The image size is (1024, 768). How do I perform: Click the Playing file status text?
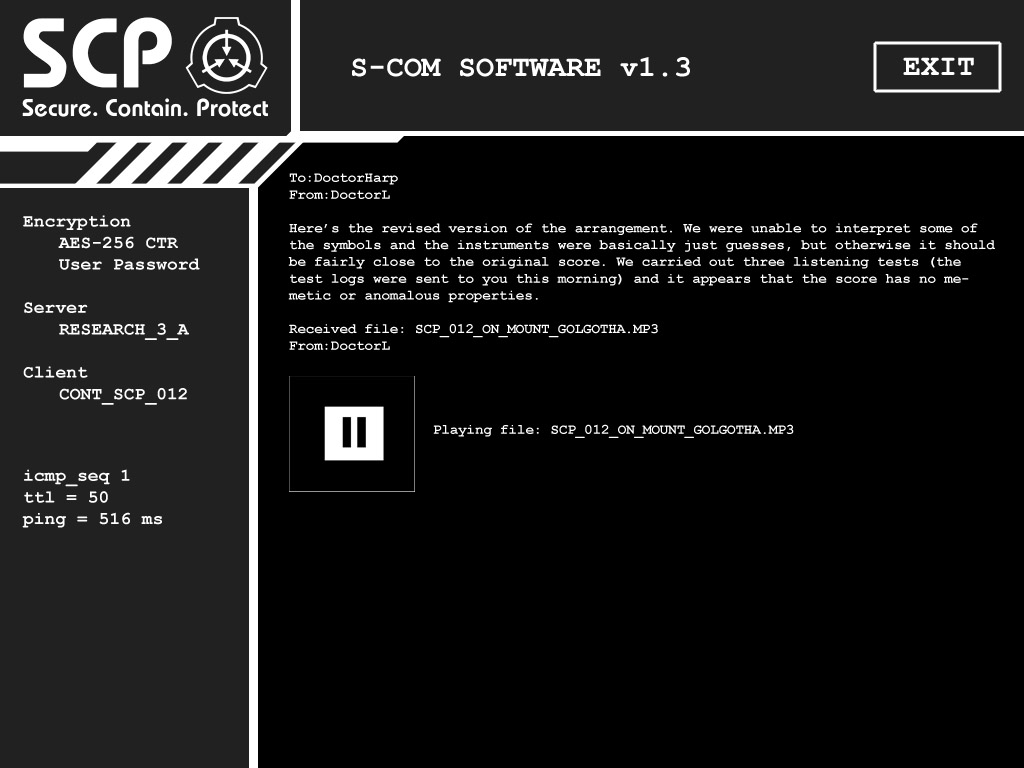(613, 430)
